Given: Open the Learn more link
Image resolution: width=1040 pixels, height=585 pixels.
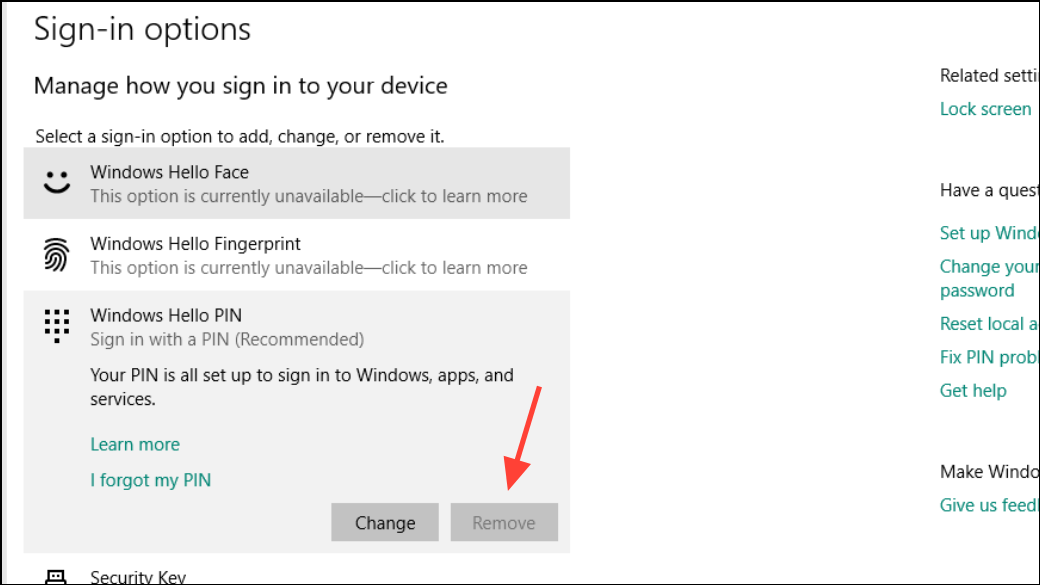Looking at the screenshot, I should [135, 444].
